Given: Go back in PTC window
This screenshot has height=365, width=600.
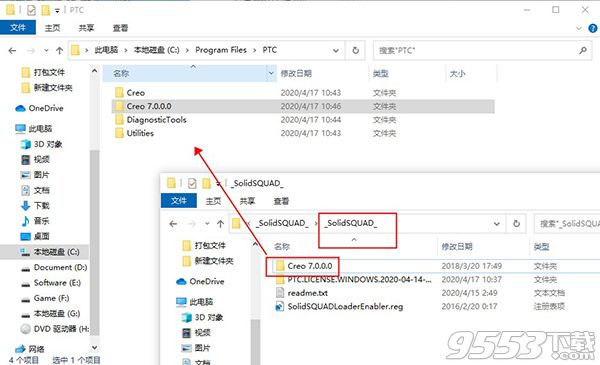Looking at the screenshot, I should tap(12, 50).
